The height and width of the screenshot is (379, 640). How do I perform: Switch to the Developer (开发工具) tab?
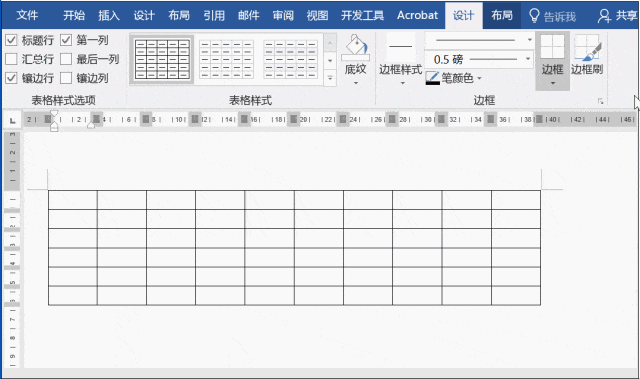coord(362,16)
